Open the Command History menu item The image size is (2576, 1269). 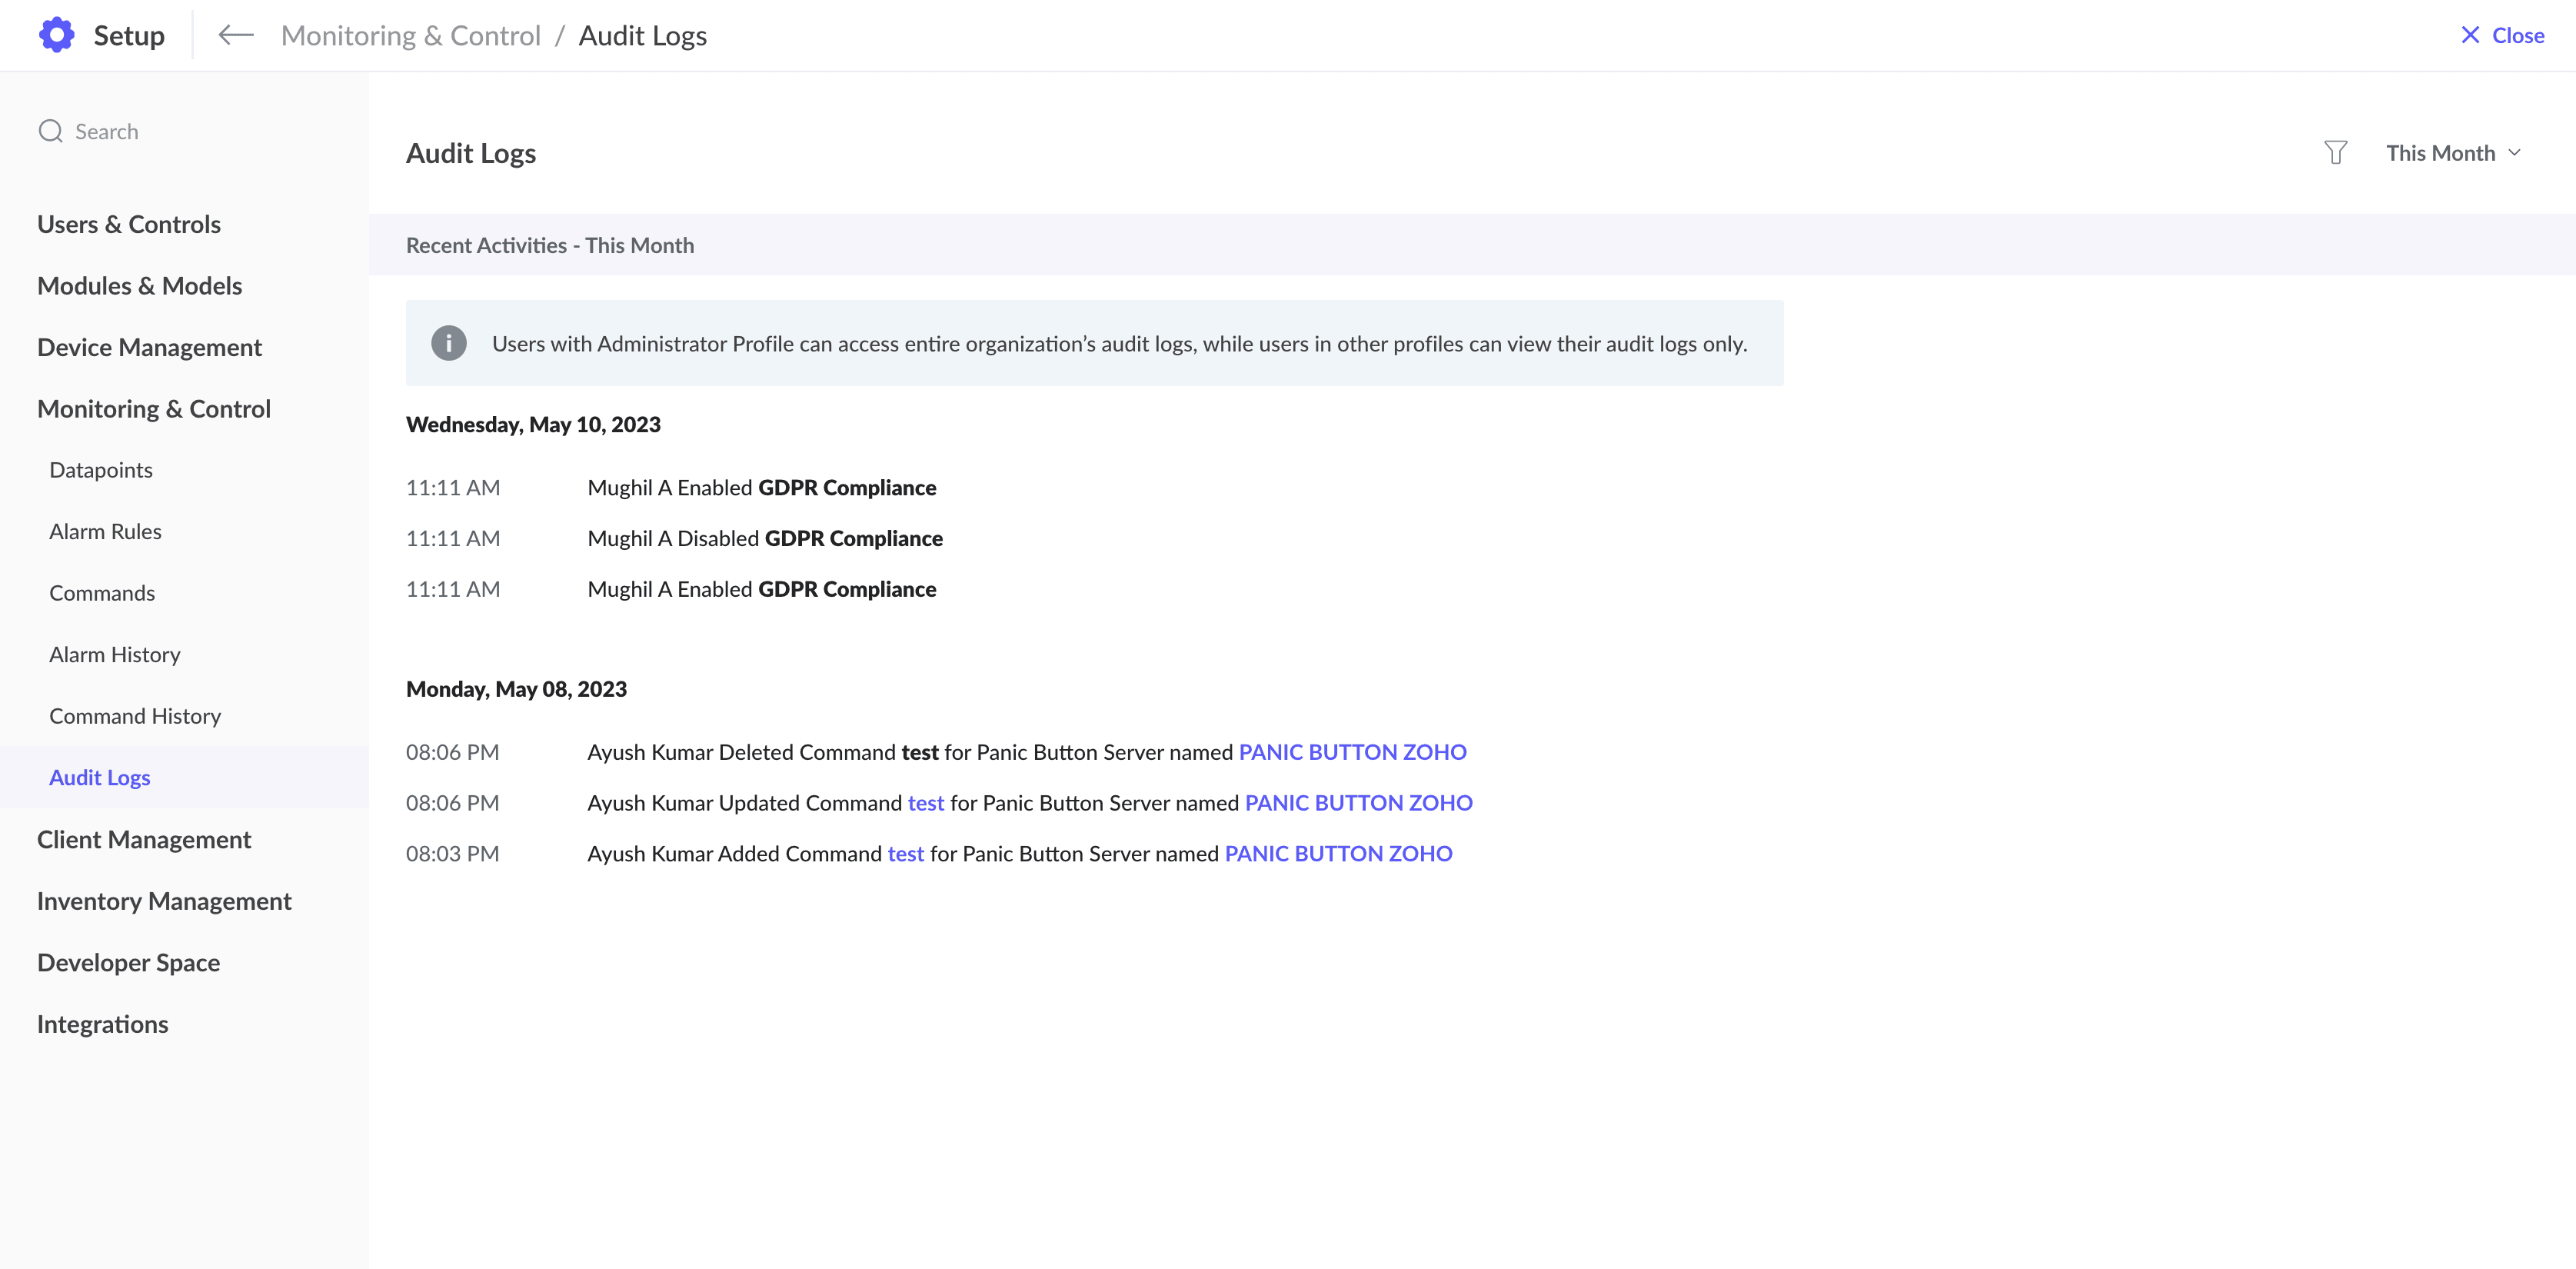pyautogui.click(x=135, y=716)
